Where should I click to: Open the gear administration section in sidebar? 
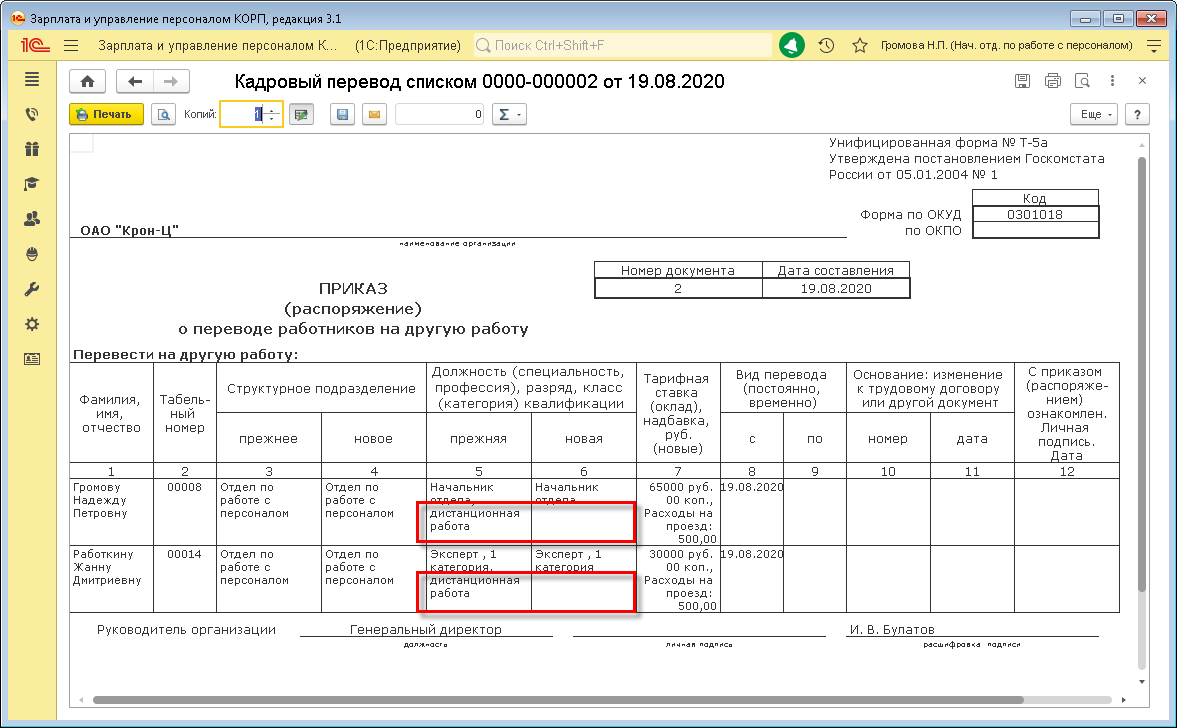tap(32, 324)
